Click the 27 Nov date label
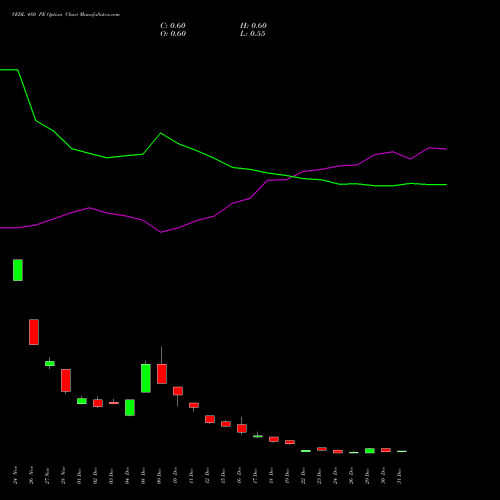The height and width of the screenshot is (500, 500). coord(47,476)
